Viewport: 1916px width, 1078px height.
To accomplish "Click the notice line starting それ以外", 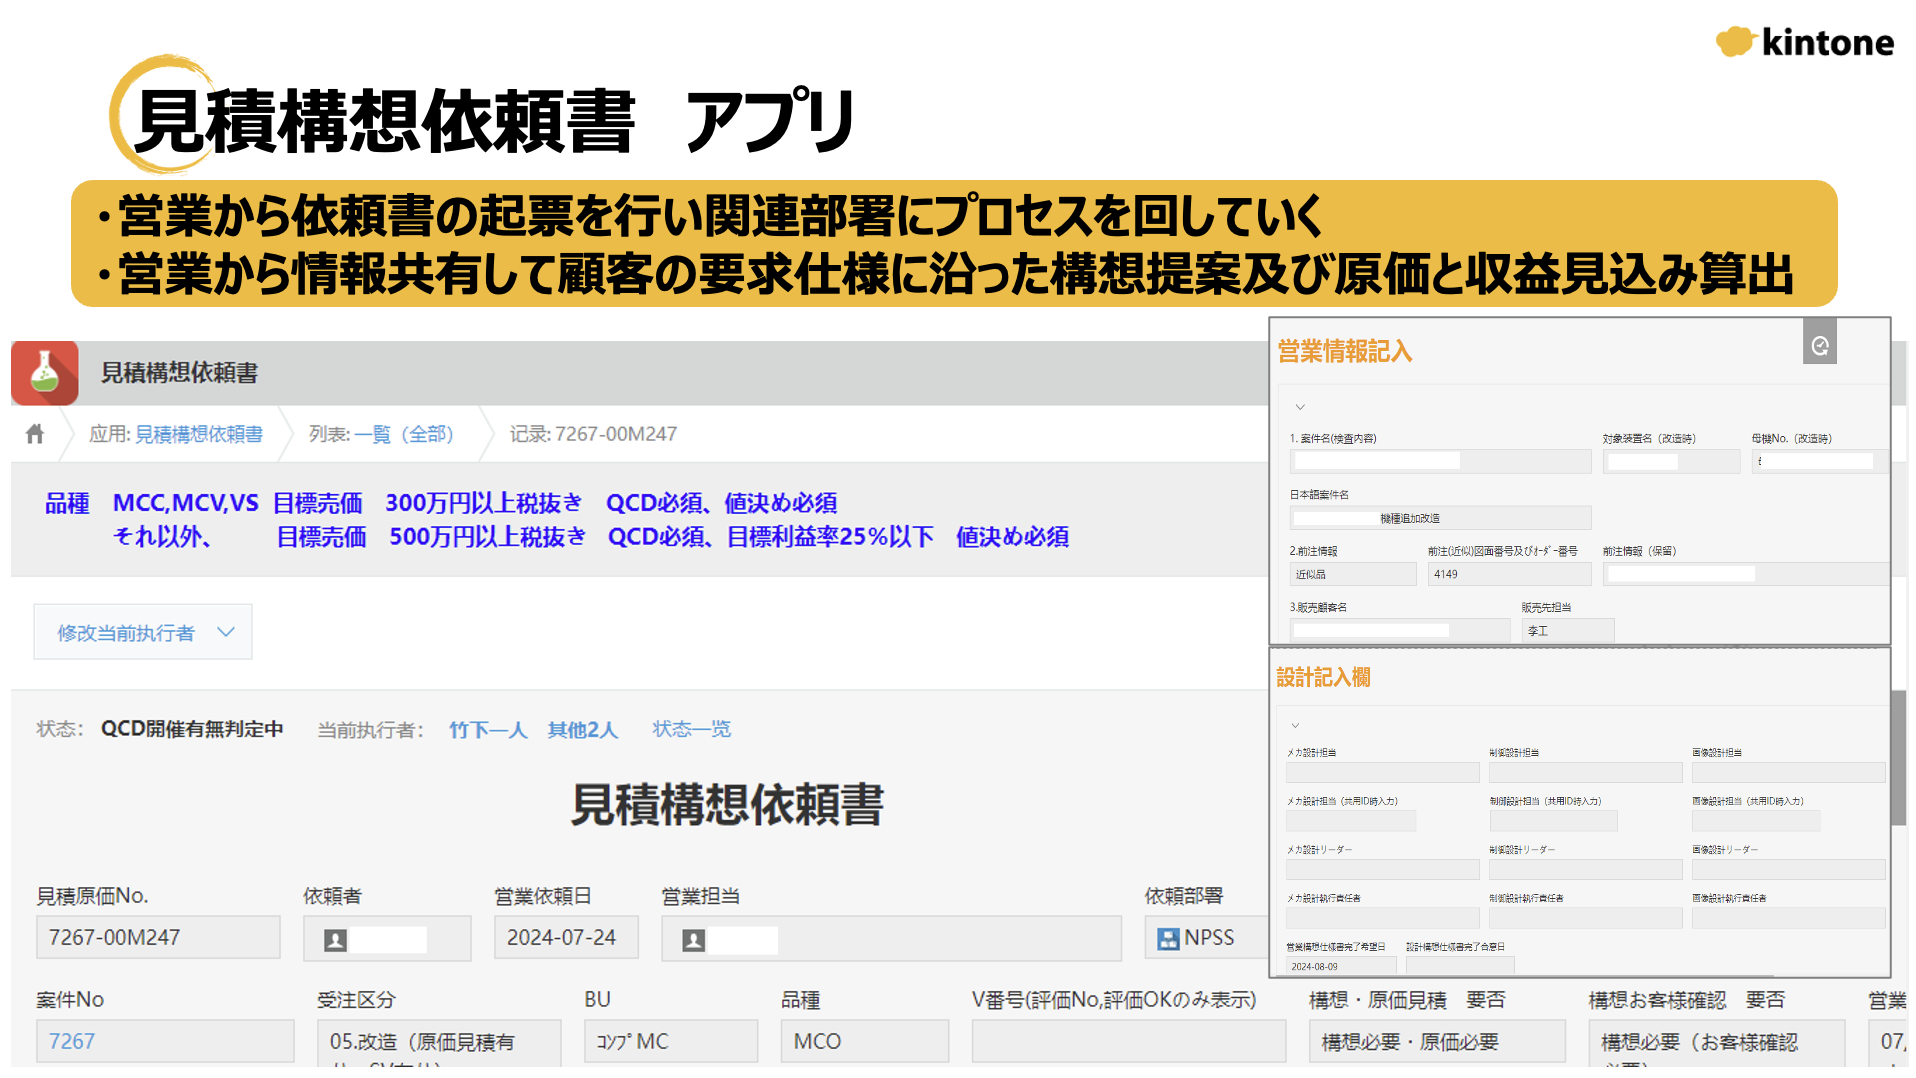I will coord(591,537).
